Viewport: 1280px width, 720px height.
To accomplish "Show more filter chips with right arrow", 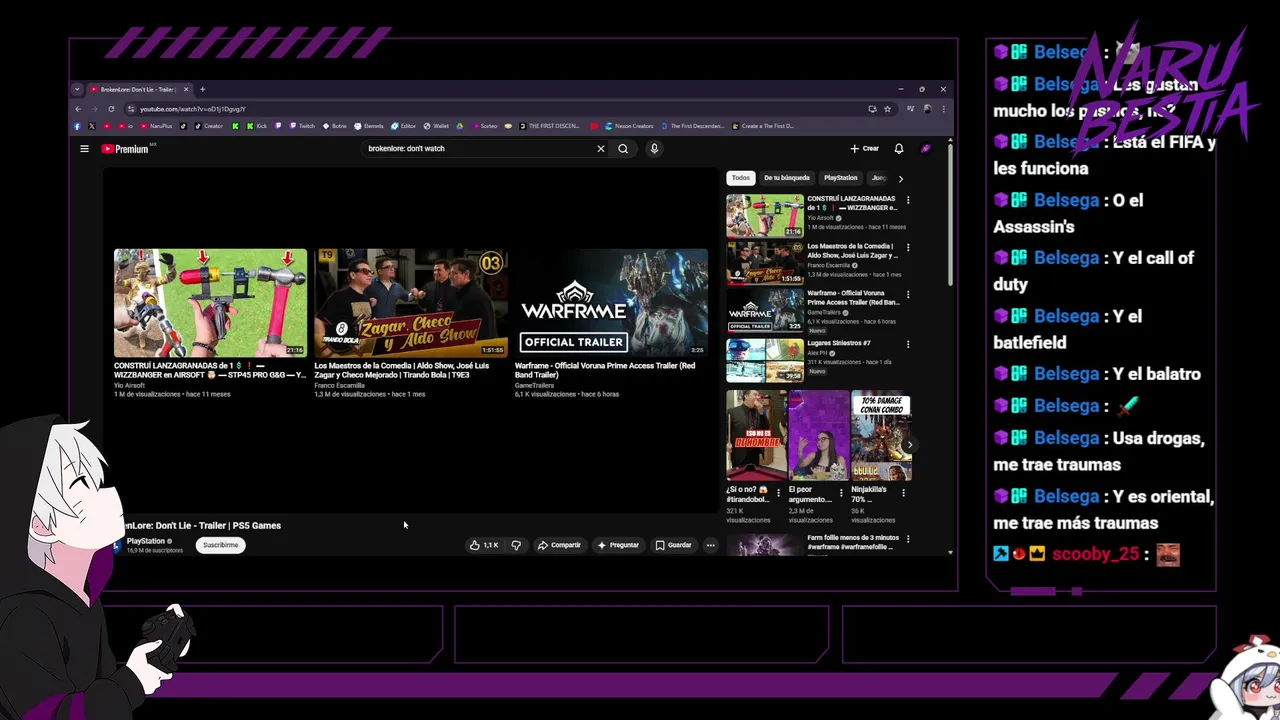I will coord(900,178).
